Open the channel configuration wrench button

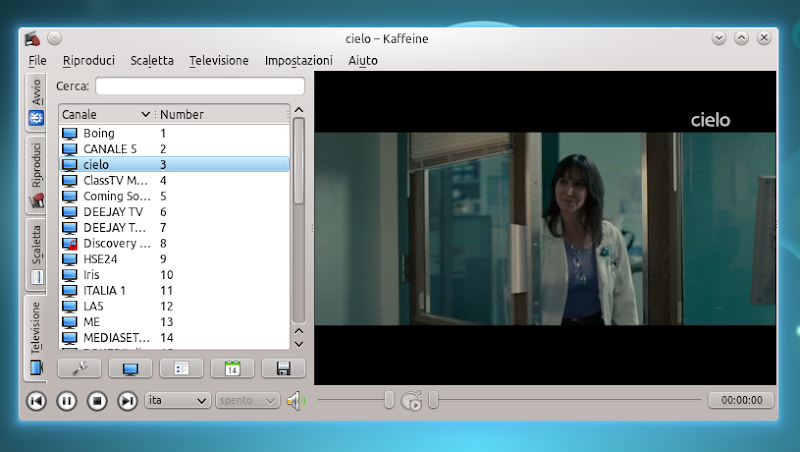[x=79, y=368]
